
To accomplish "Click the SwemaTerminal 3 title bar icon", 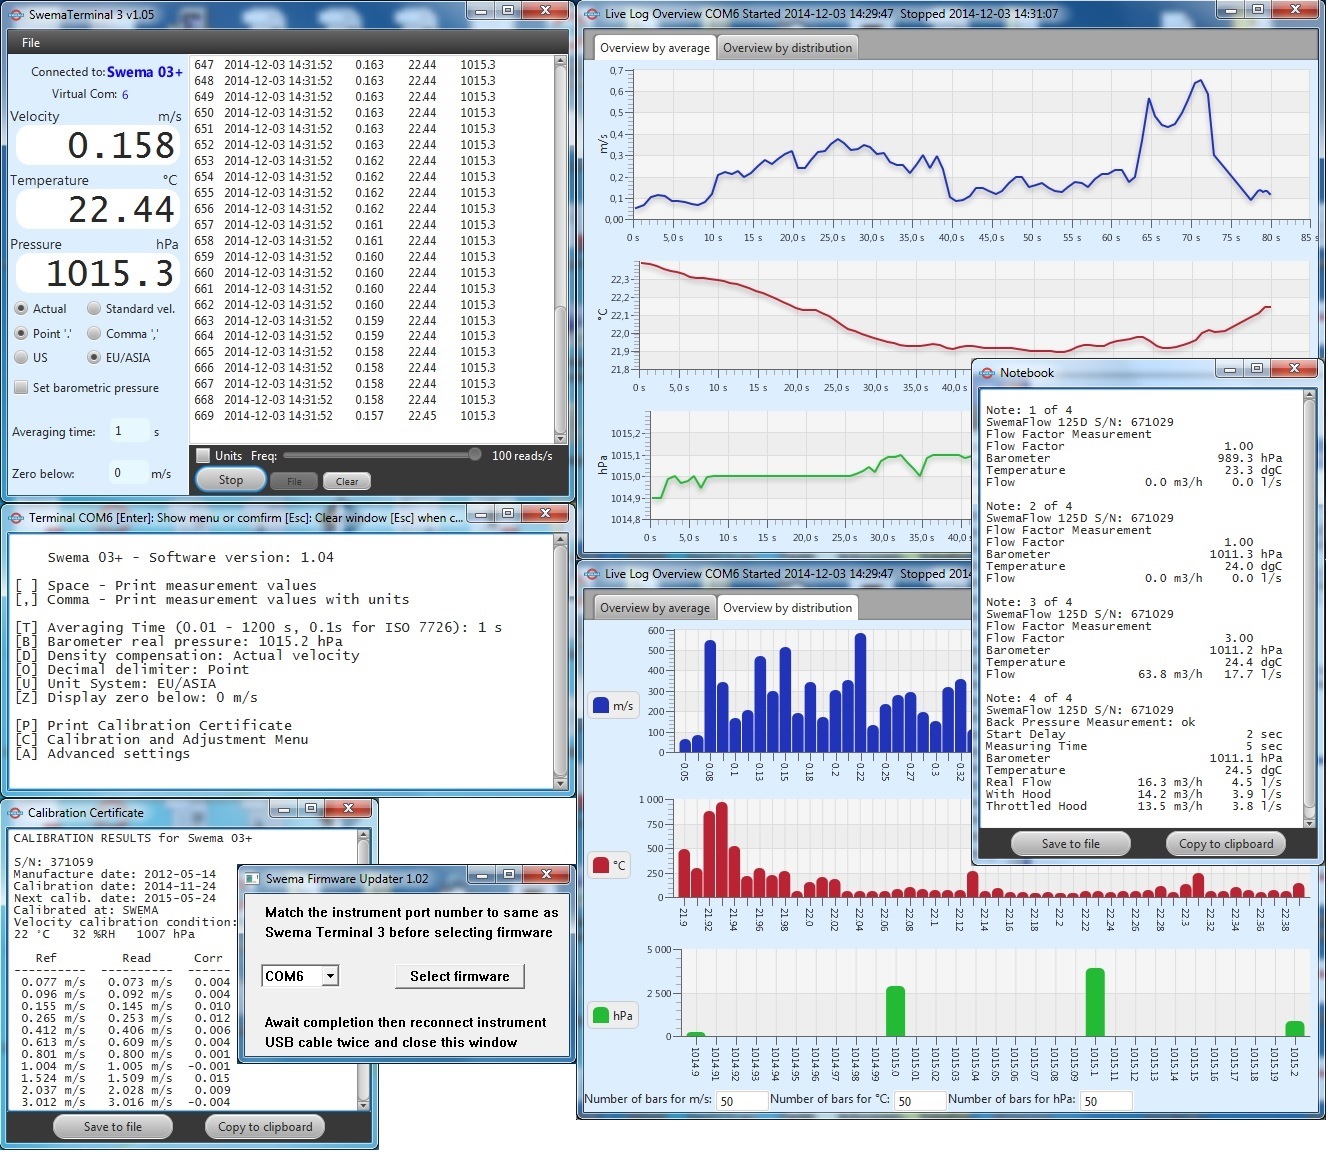I will tap(15, 14).
